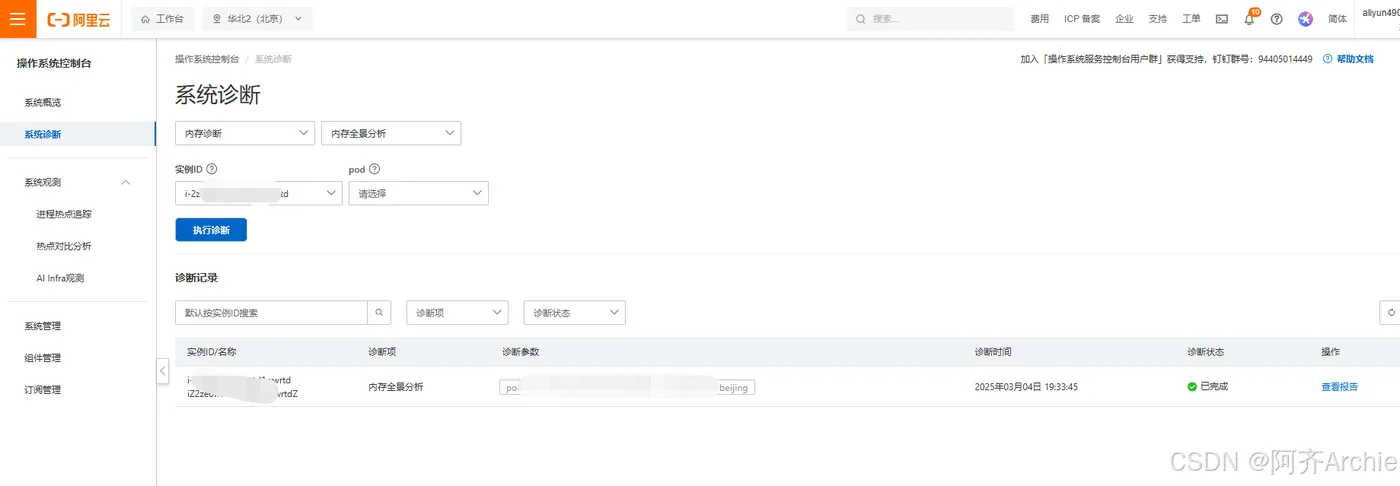Screen dimensions: 1400x486
Task: Click the 诊断时间 column header
Action: click(993, 352)
